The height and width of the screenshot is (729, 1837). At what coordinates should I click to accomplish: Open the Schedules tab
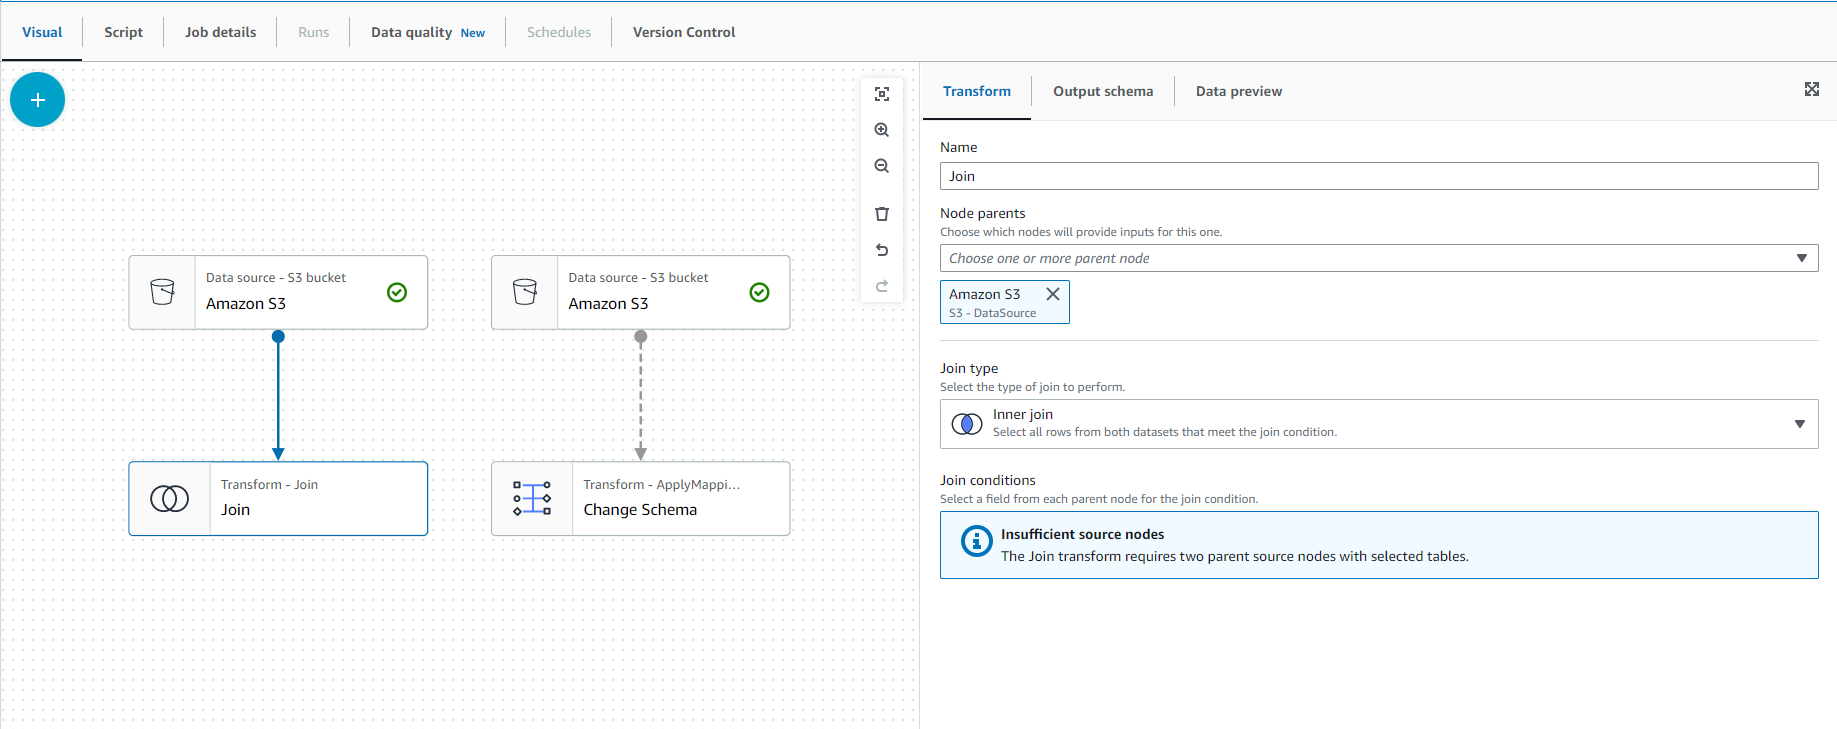pyautogui.click(x=559, y=32)
